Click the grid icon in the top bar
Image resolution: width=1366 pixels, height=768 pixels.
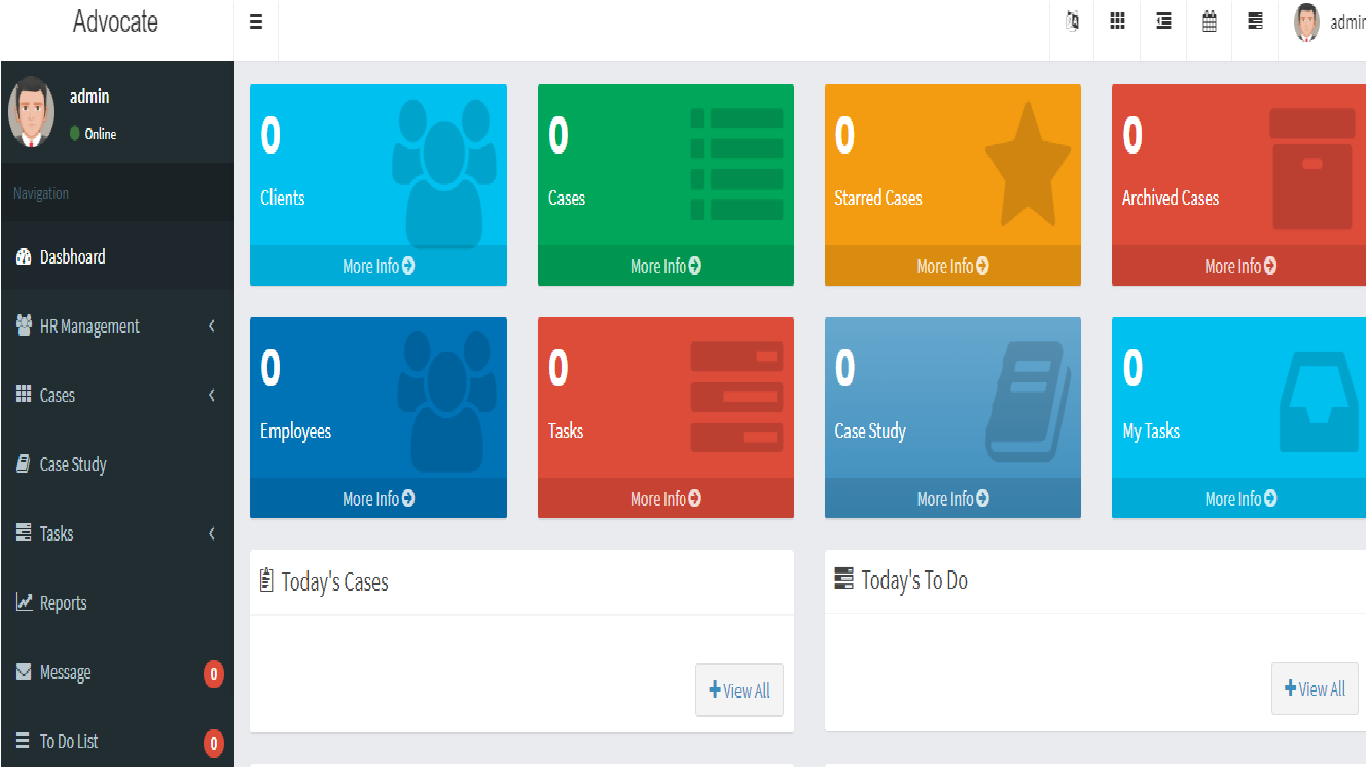pyautogui.click(x=1118, y=22)
